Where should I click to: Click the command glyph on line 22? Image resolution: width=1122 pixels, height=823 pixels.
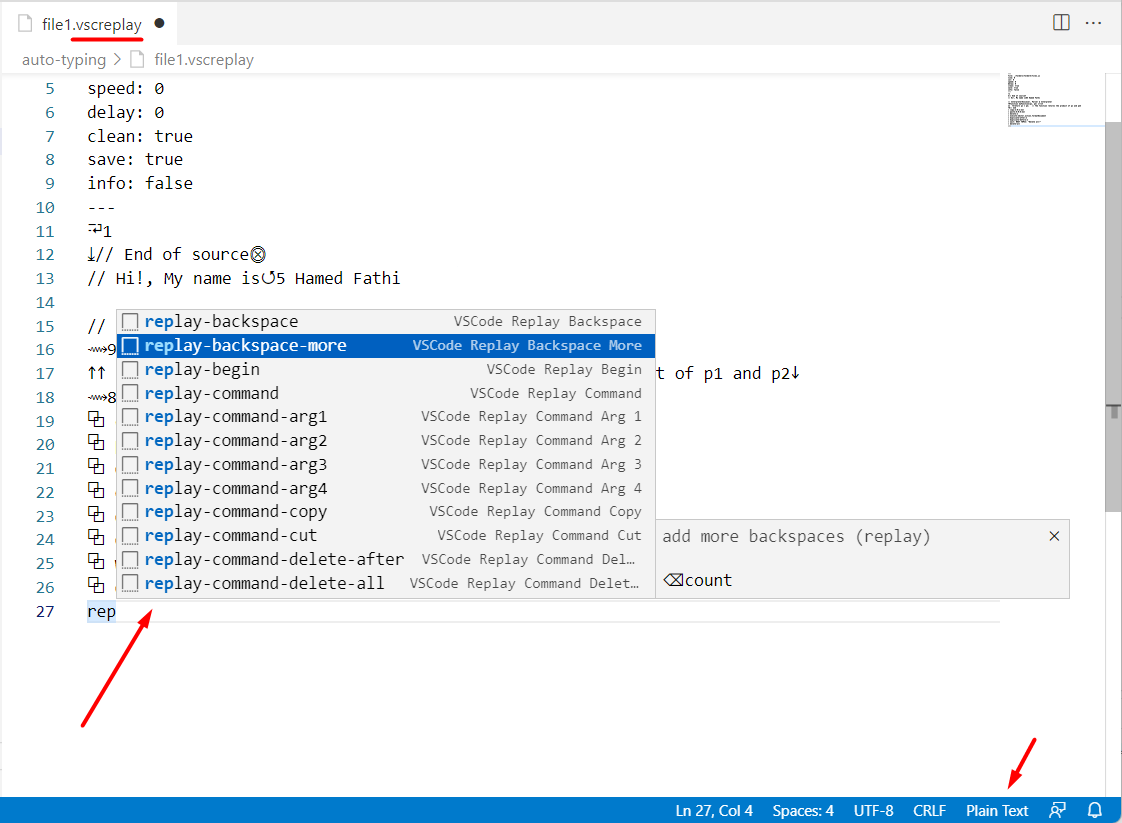[x=96, y=490]
